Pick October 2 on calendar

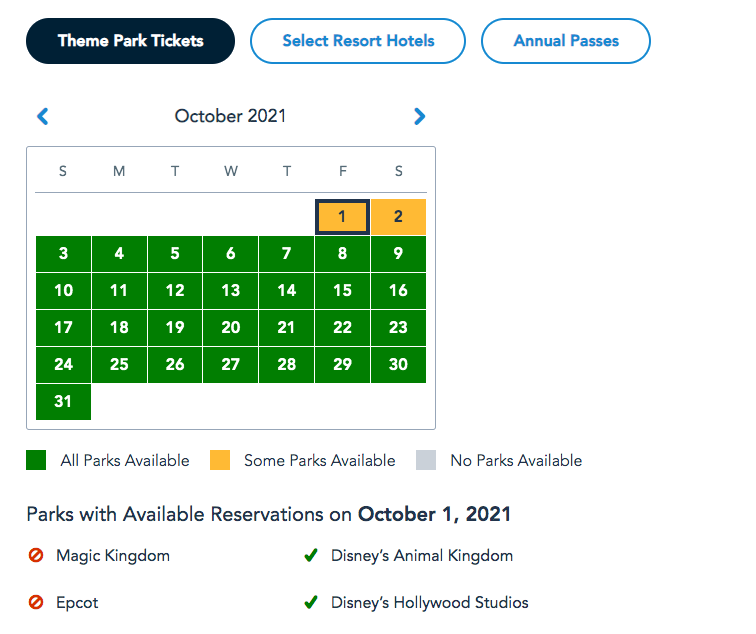click(398, 217)
